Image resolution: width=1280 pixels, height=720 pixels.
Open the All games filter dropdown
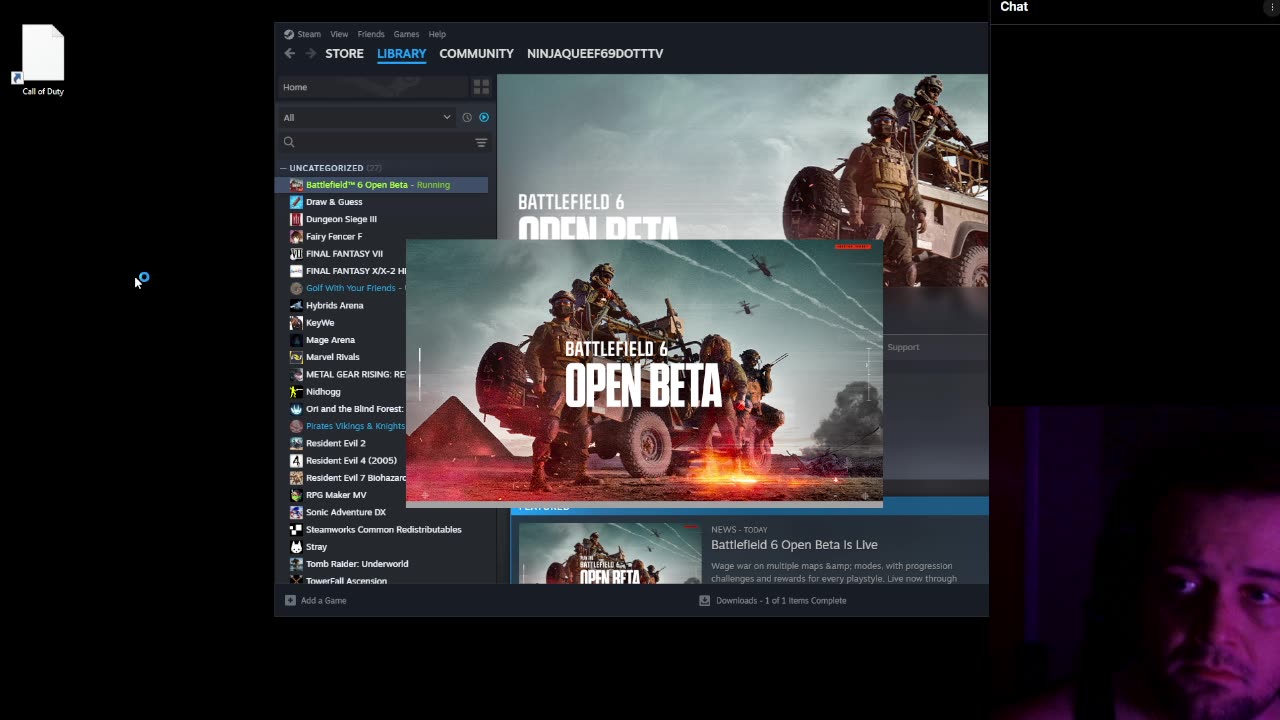367,117
